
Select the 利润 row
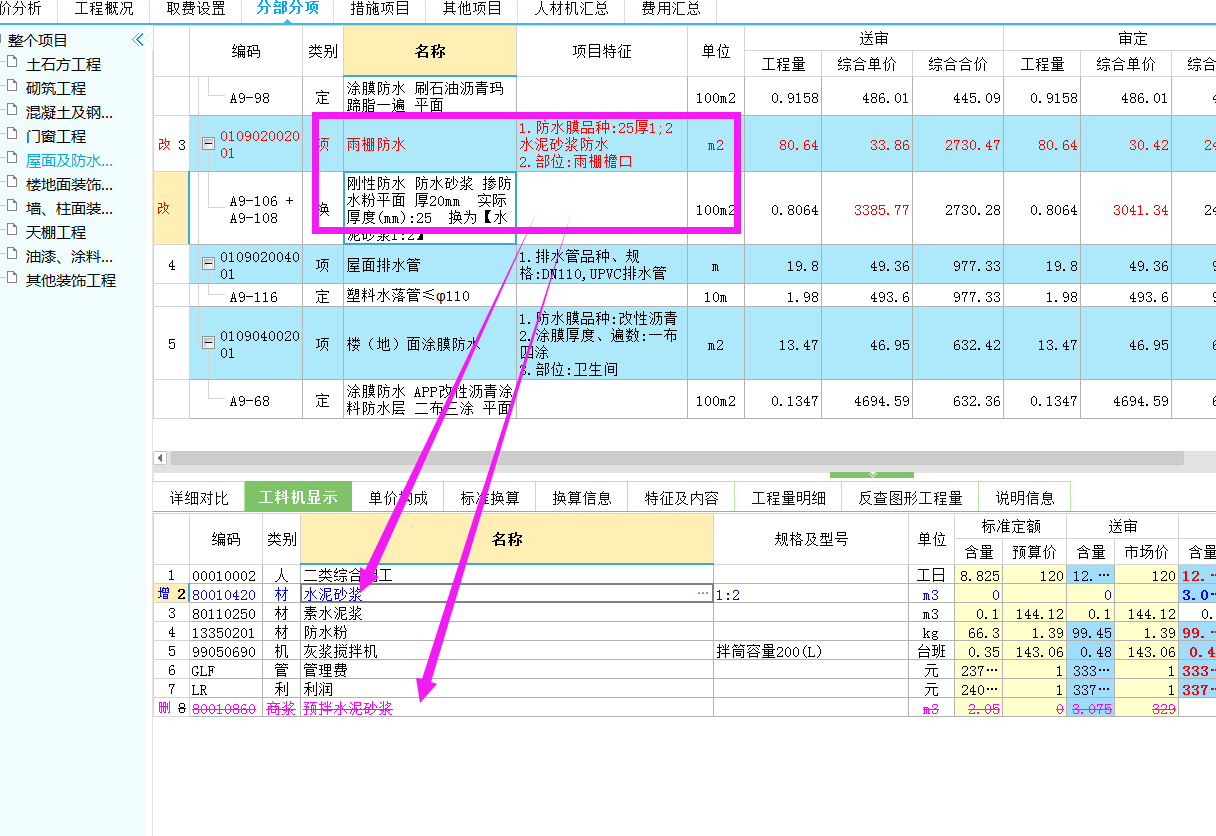point(507,689)
